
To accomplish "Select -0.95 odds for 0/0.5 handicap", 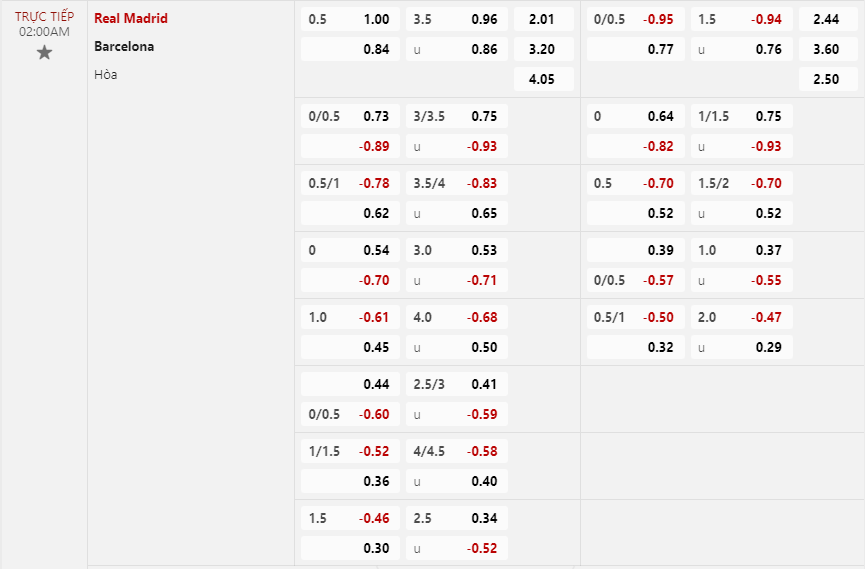I will [x=659, y=19].
